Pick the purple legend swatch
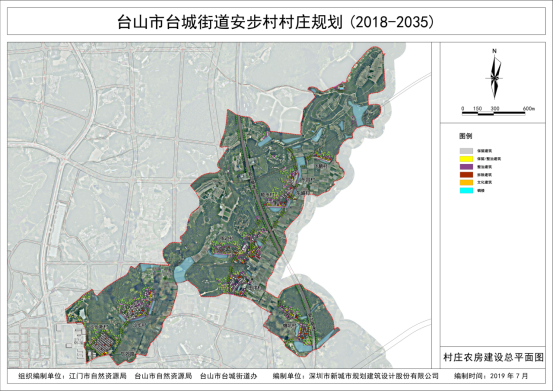Viewport: 554px width, 391px height. click(x=466, y=167)
